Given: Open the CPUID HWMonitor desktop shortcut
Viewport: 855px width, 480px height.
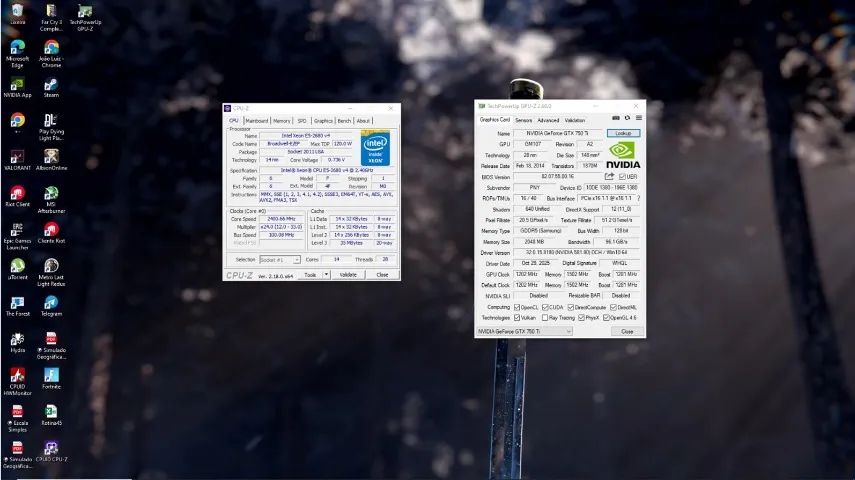Looking at the screenshot, I should pyautogui.click(x=17, y=382).
